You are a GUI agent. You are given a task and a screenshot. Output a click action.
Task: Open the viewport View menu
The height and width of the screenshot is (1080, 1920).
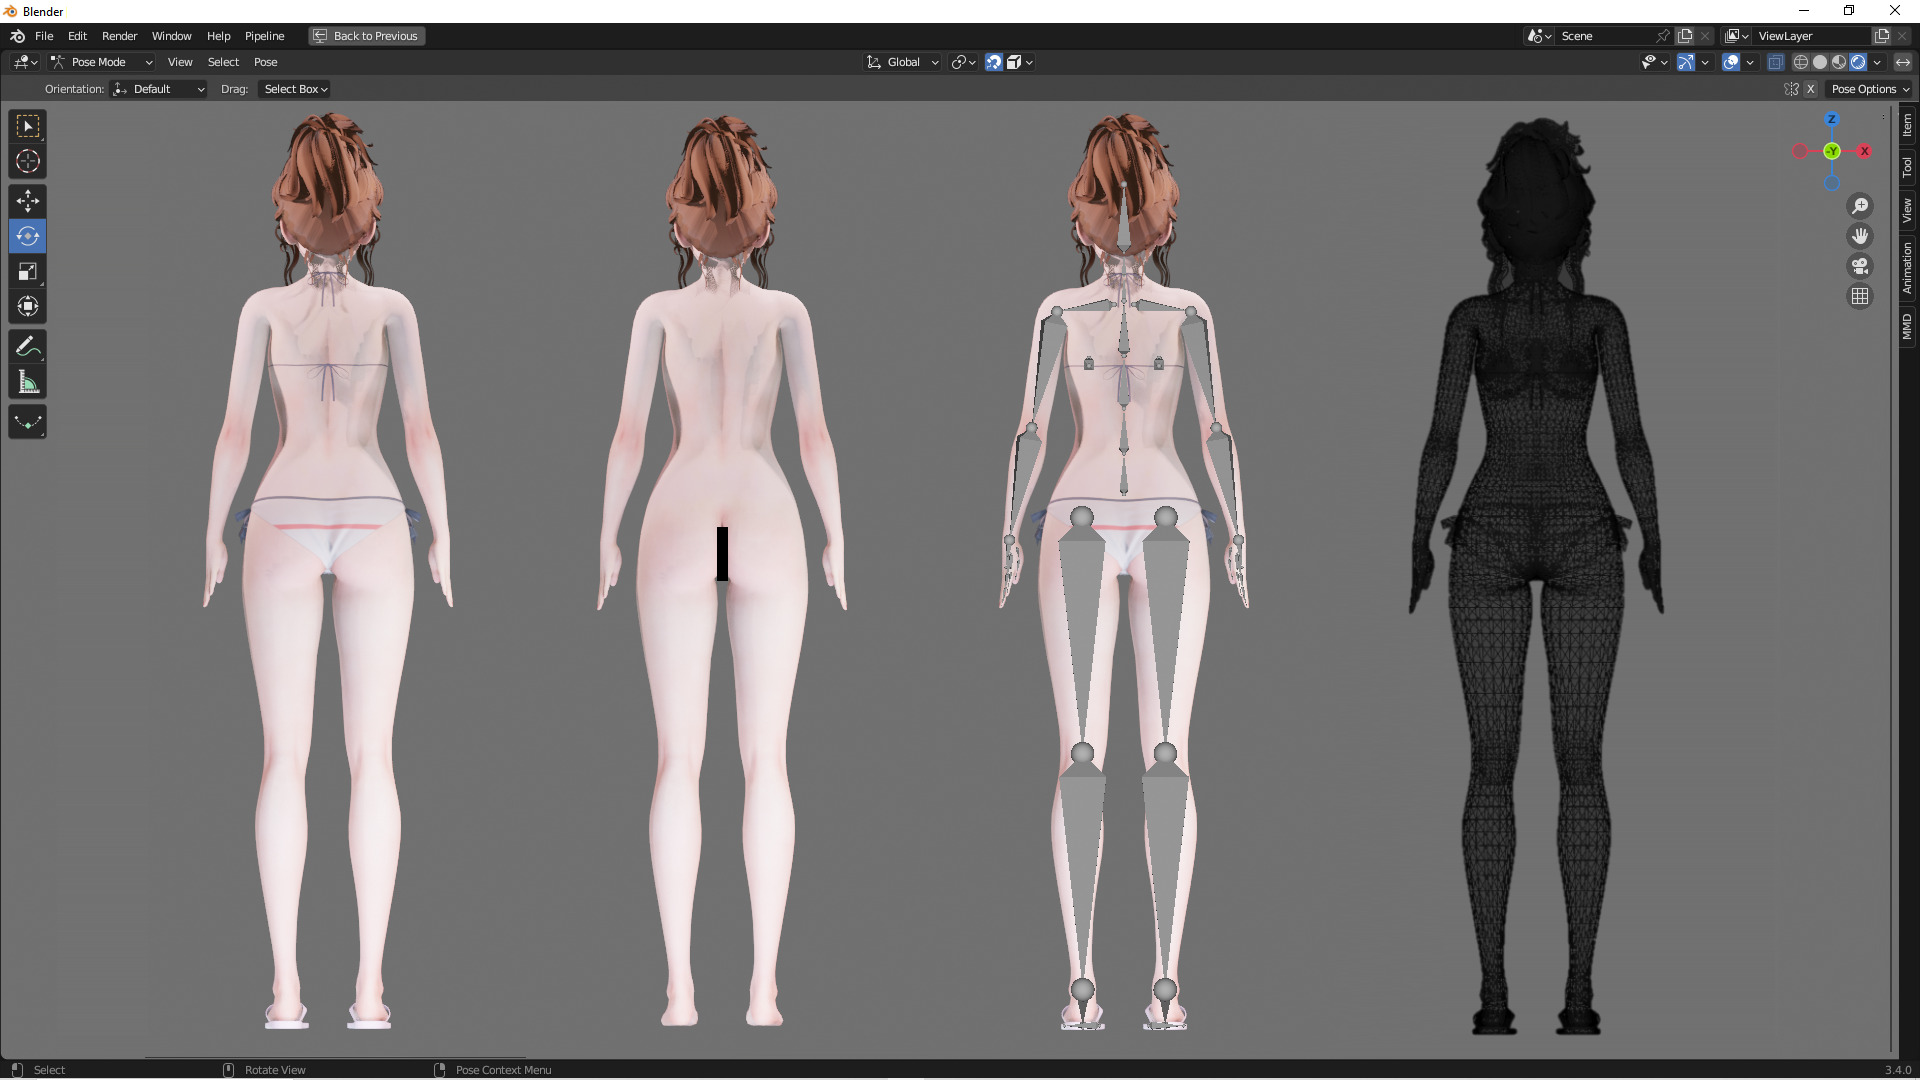pos(180,62)
